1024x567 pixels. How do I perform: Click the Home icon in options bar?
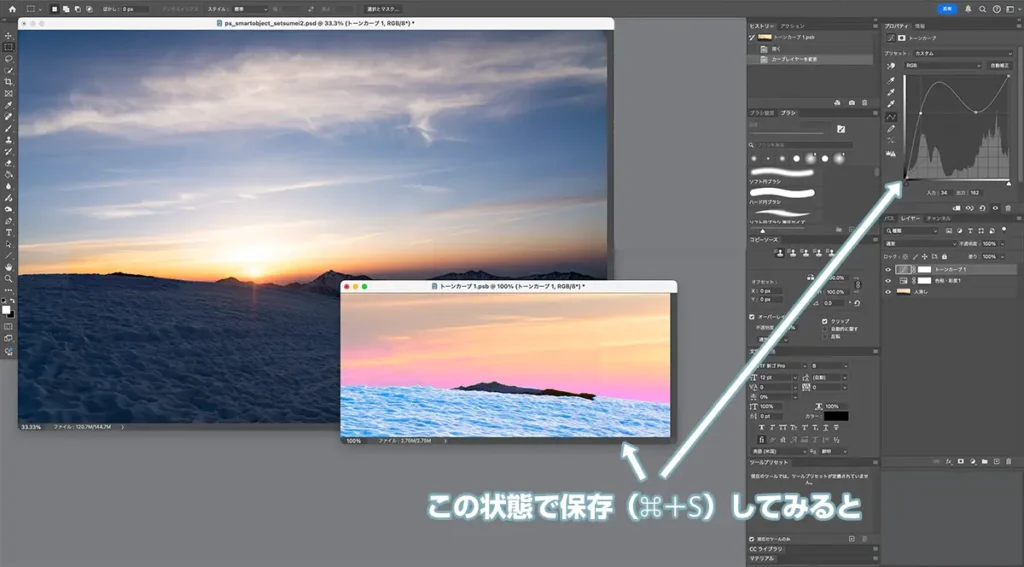(12, 9)
